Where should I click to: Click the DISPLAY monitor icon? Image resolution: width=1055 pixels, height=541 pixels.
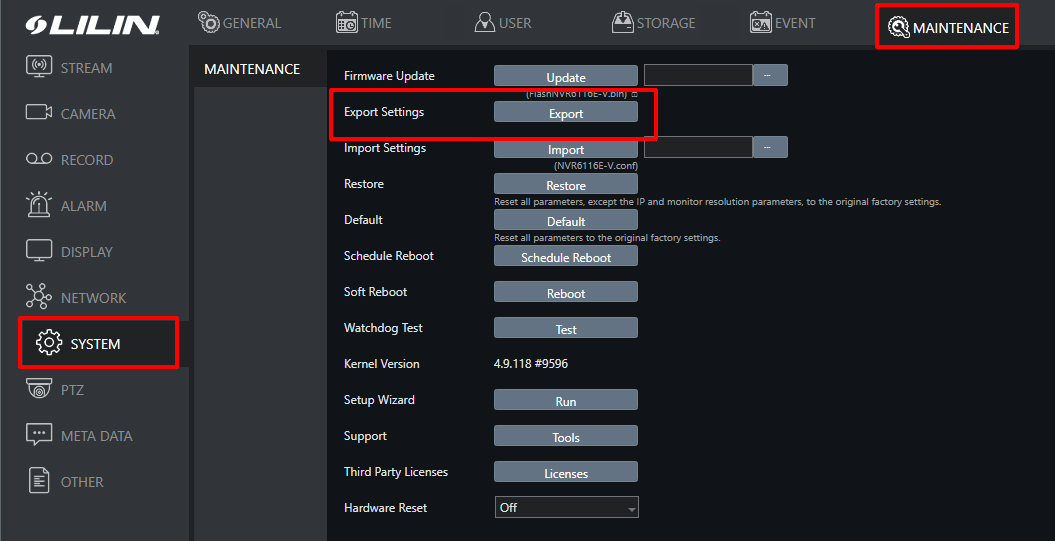39,251
